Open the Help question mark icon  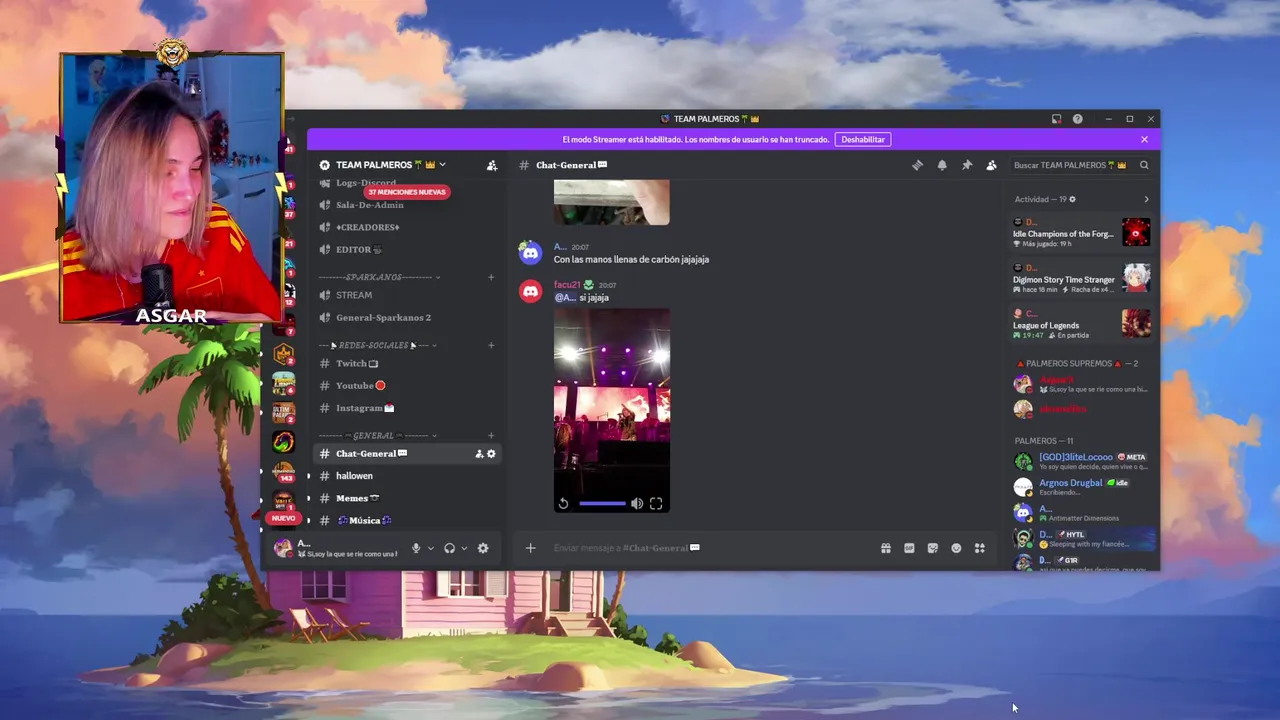click(1077, 119)
